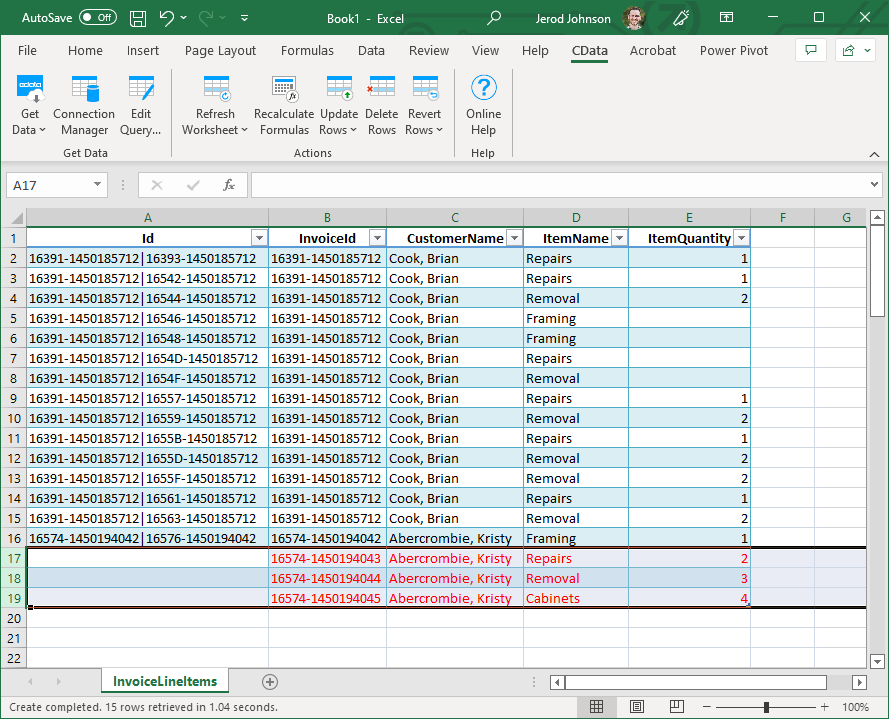Click in the formula bar input field
This screenshot has height=719, width=889.
pyautogui.click(x=558, y=185)
